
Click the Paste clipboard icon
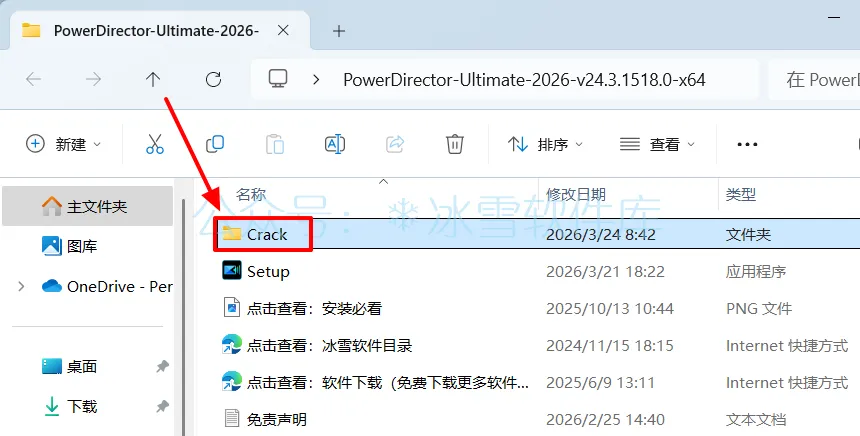275,144
